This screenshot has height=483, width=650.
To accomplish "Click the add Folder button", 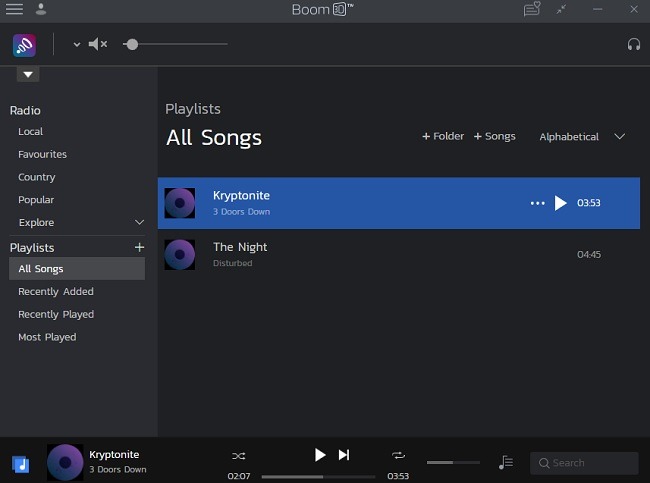I will (x=443, y=136).
